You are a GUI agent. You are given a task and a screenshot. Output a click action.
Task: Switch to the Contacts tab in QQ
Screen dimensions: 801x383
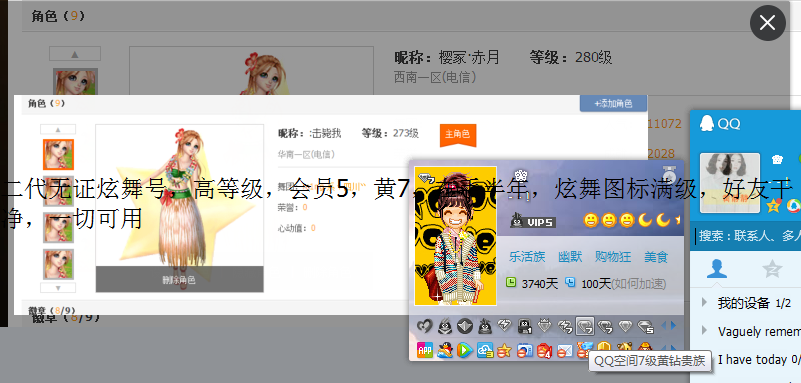tap(717, 269)
